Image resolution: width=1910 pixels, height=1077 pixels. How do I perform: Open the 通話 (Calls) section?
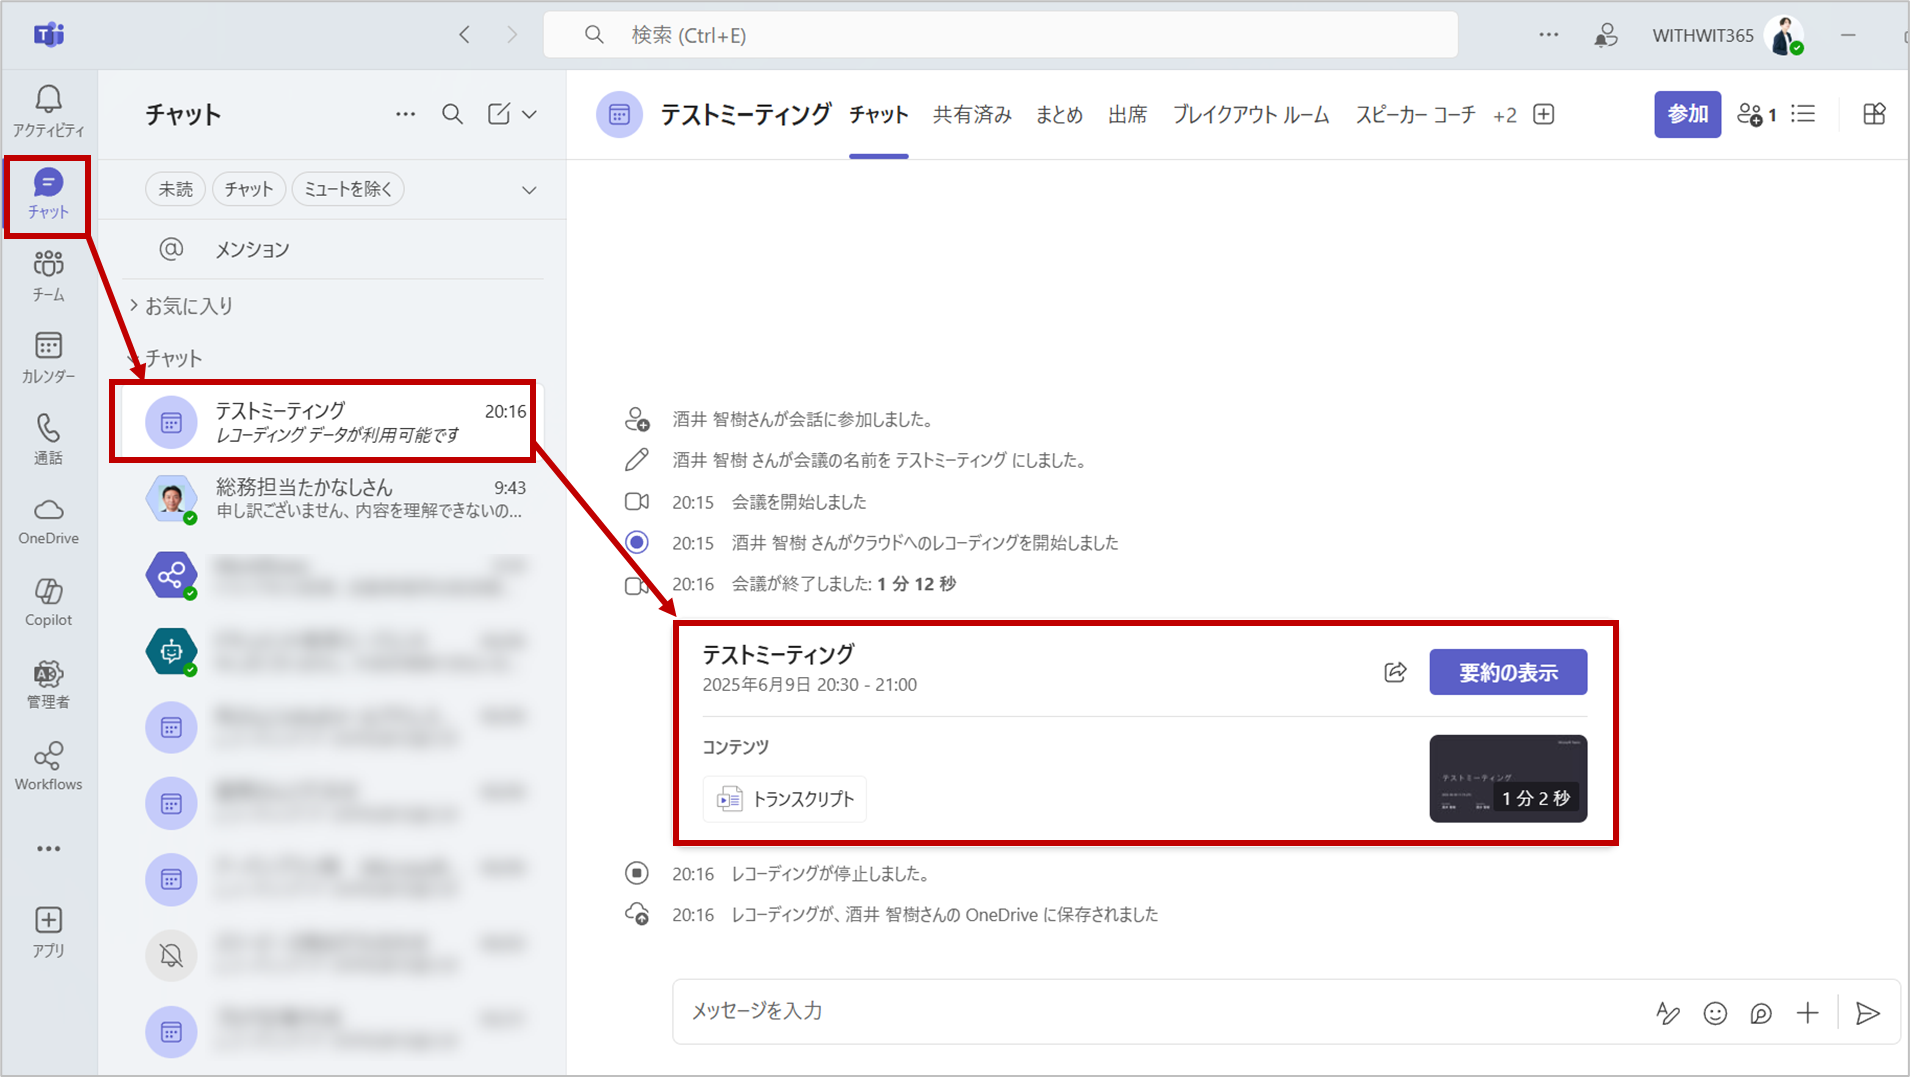(x=47, y=437)
